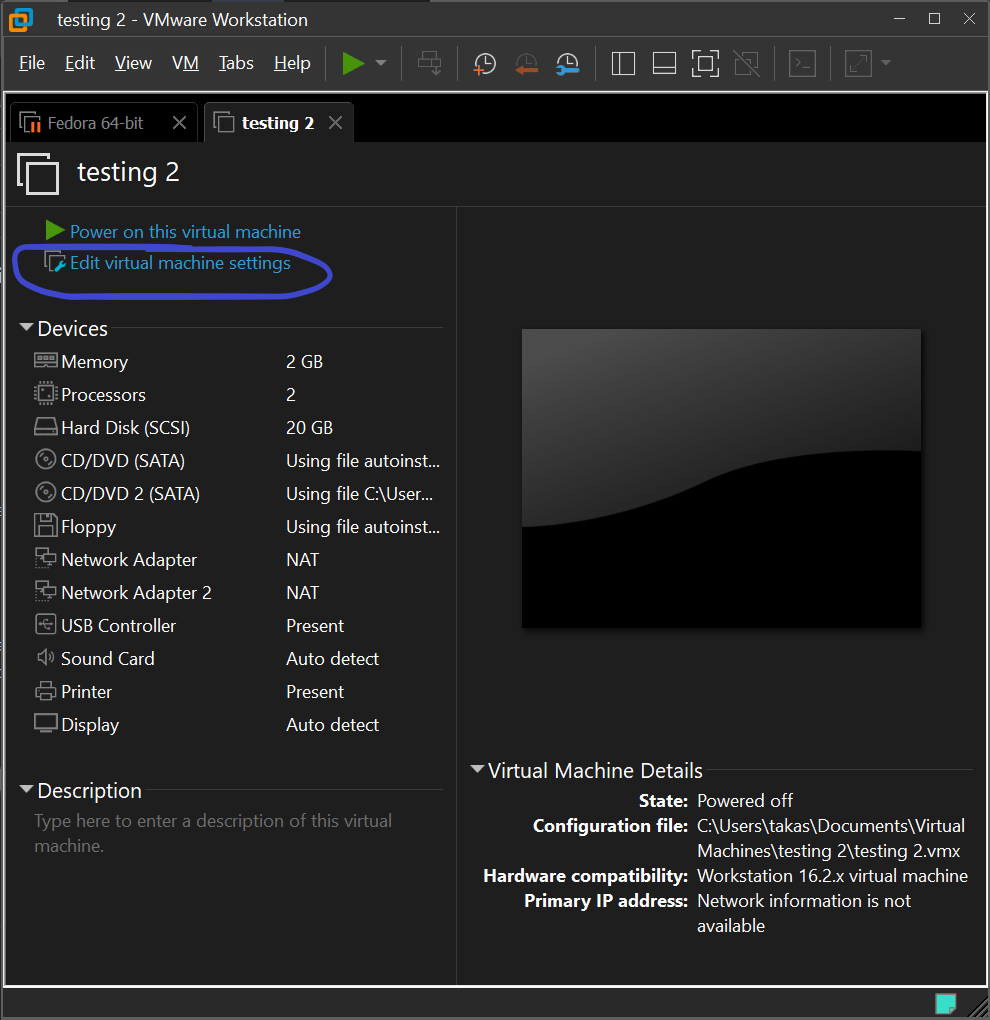Close the Fedora 64-bit tab
Viewport: 990px width, 1020px height.
pos(180,122)
